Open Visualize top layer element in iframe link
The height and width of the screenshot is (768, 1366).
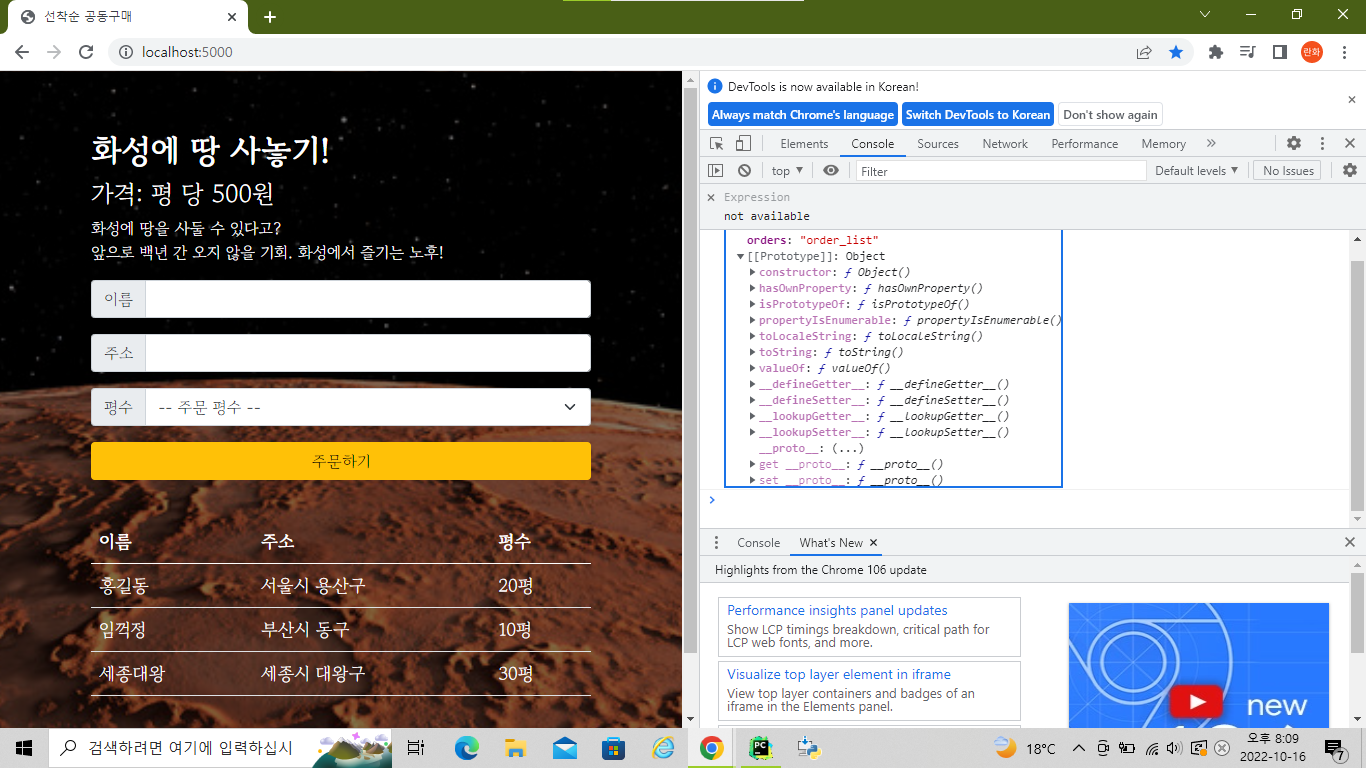(x=839, y=675)
